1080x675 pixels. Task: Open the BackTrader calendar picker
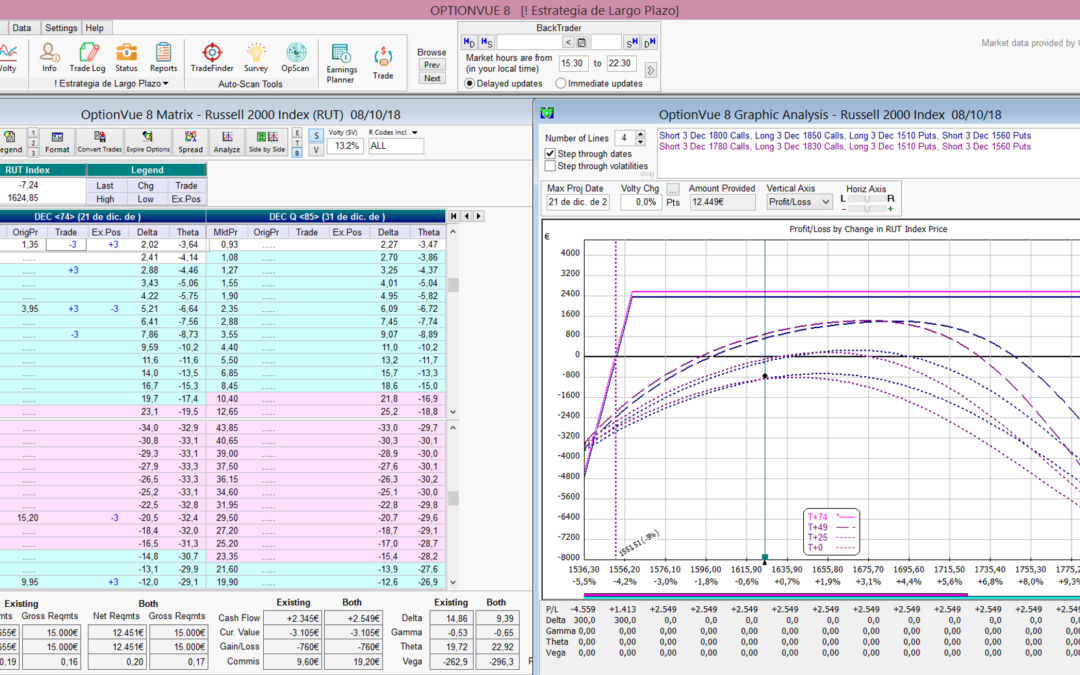coord(581,43)
